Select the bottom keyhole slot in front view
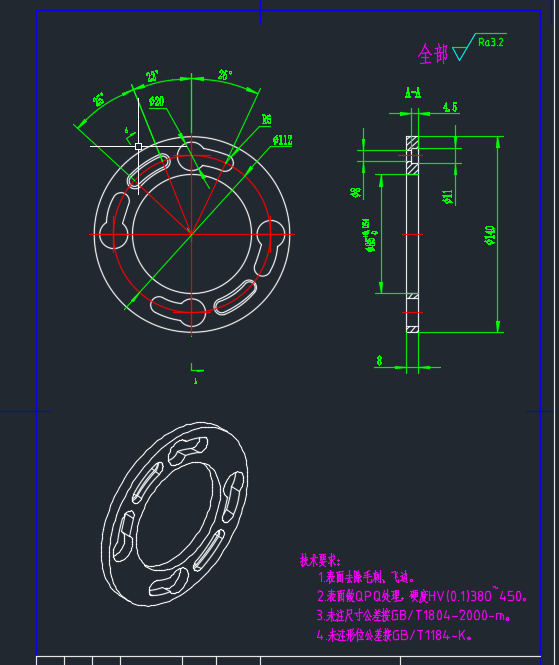This screenshot has height=665, width=559. point(179,311)
